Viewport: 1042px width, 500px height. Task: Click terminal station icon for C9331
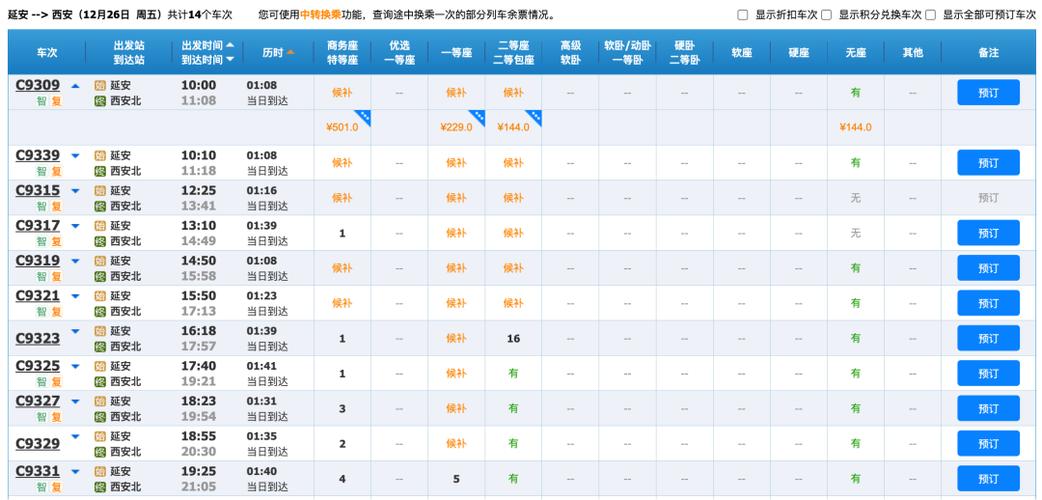100,487
